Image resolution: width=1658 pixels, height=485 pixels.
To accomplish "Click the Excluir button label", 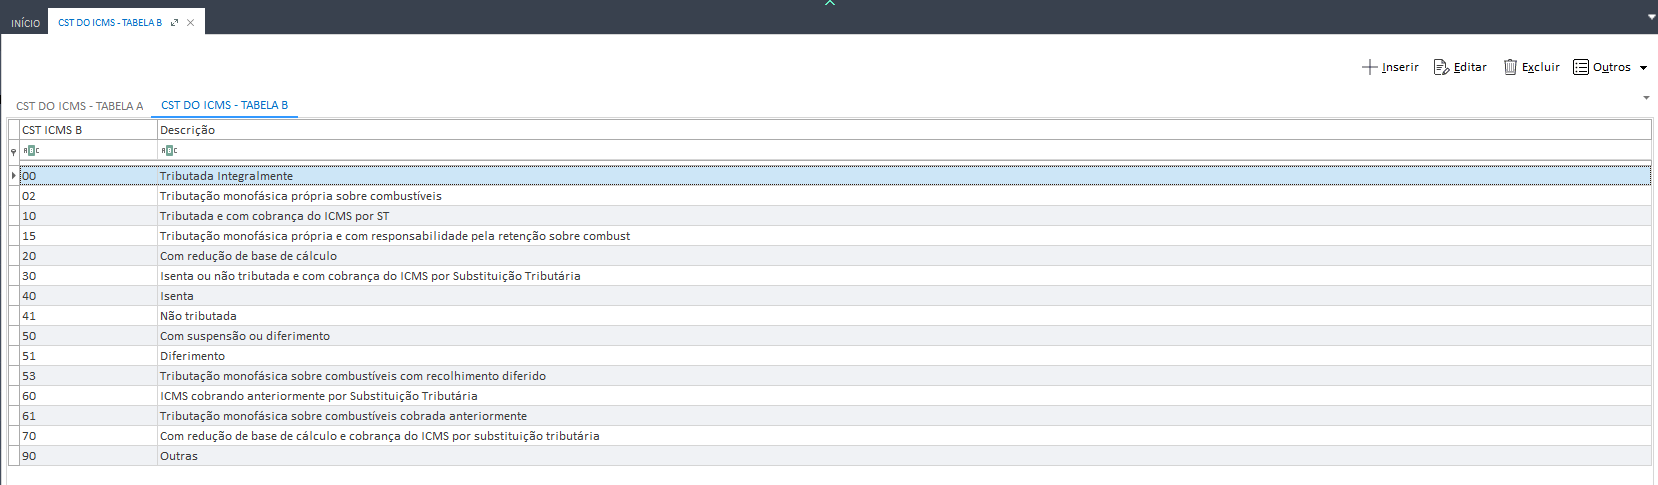I will pyautogui.click(x=1541, y=67).
